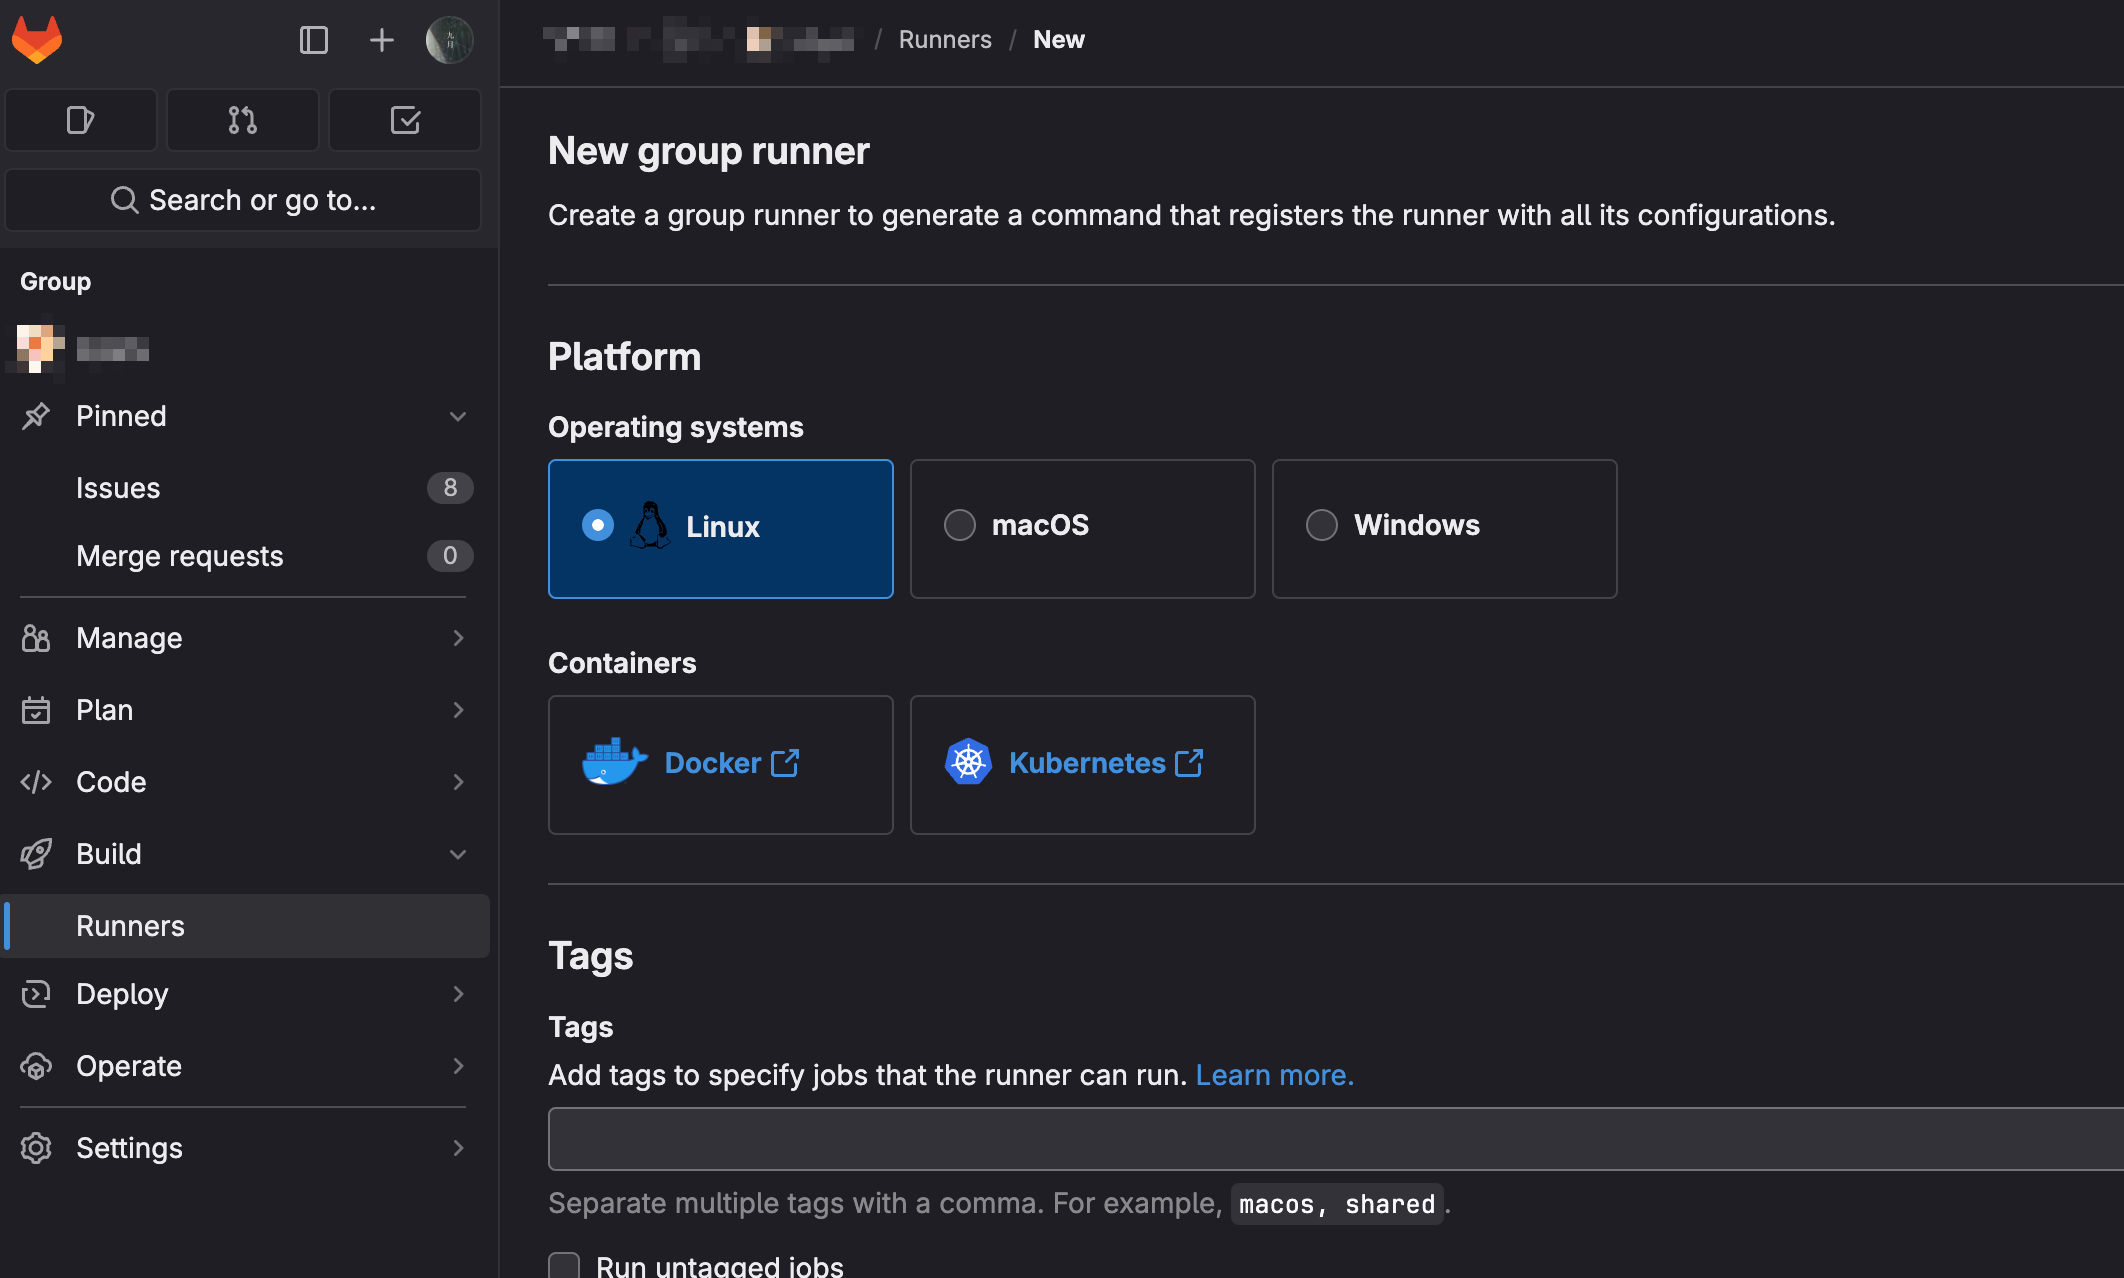Enable Run untagged jobs
2124x1278 pixels.
click(x=563, y=1264)
